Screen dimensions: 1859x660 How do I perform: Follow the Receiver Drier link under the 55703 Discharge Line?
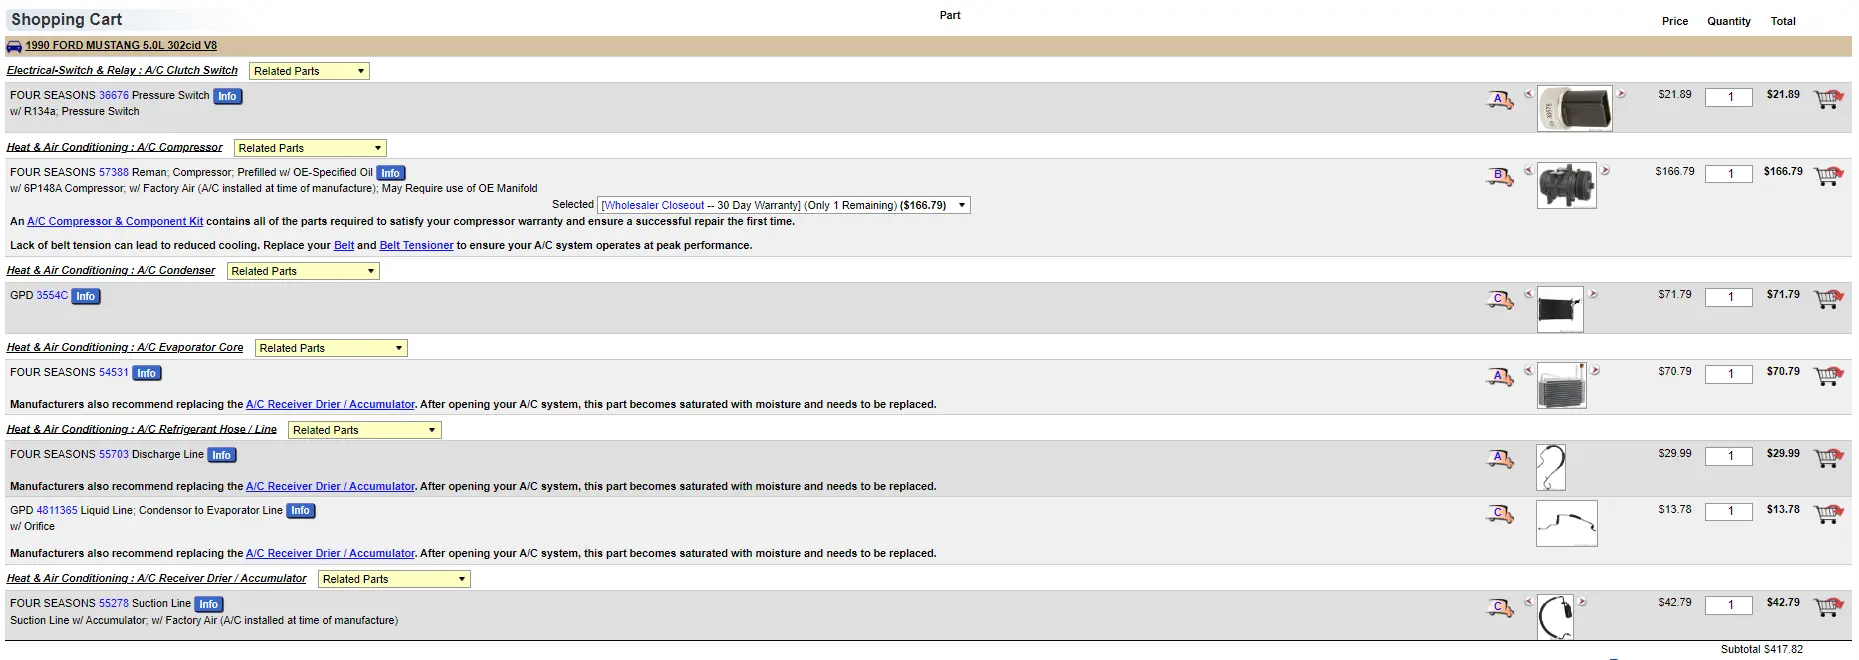[x=330, y=487]
